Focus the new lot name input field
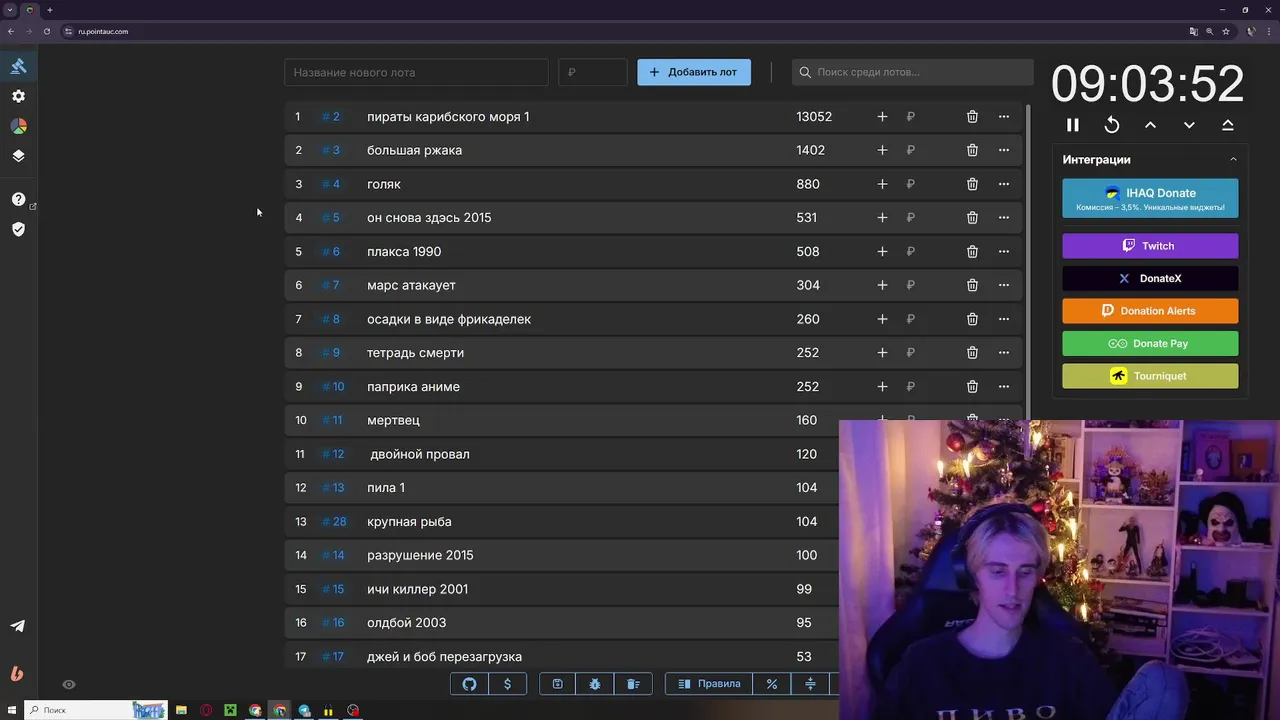 point(416,72)
